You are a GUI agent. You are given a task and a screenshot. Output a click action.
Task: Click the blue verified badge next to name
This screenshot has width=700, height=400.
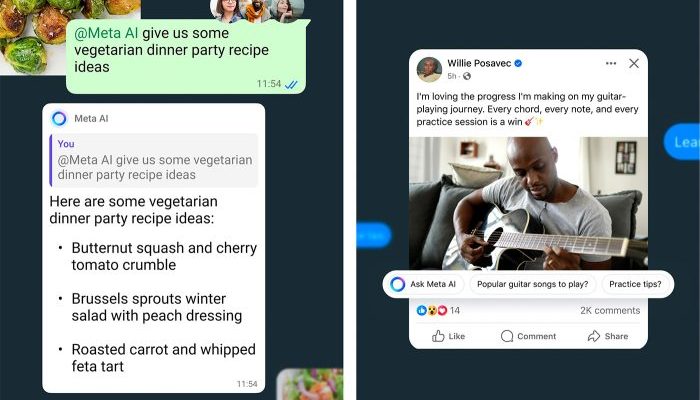[x=518, y=63]
